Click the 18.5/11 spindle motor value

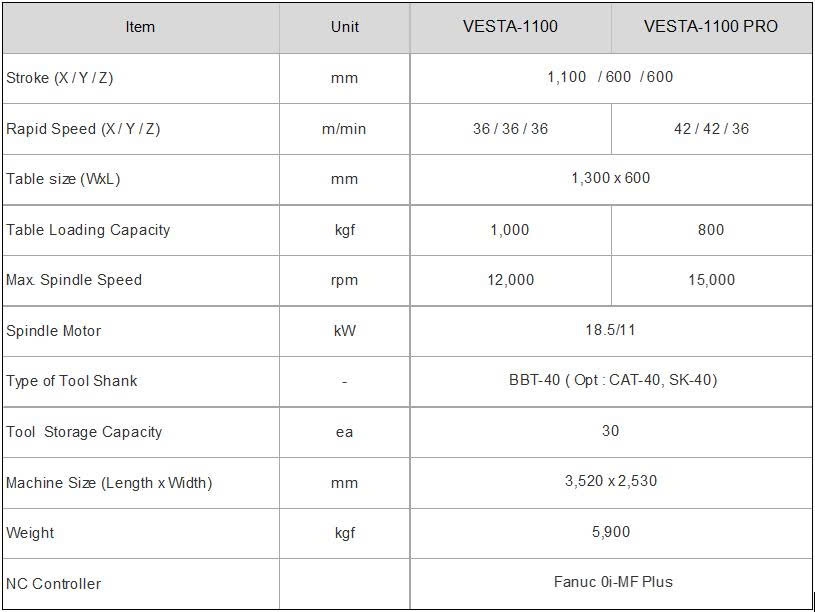tap(610, 330)
